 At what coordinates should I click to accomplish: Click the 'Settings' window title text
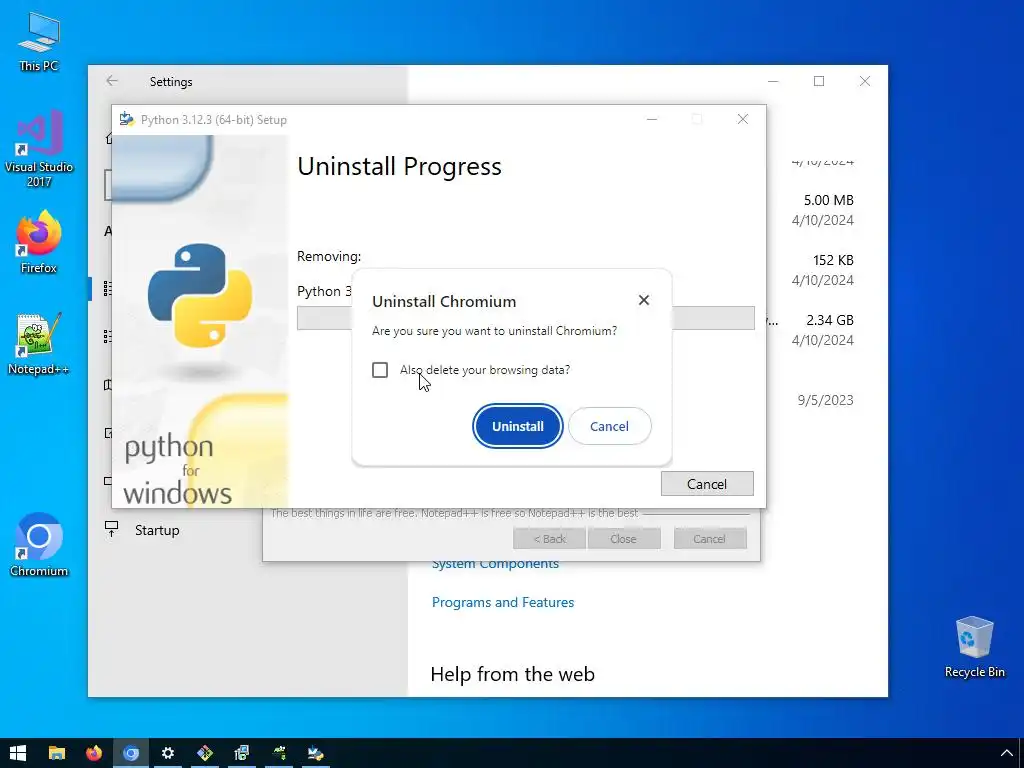170,82
